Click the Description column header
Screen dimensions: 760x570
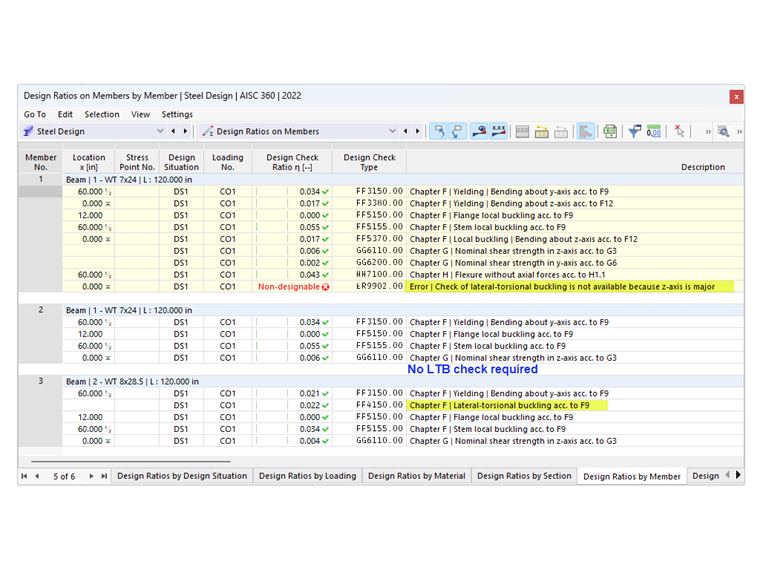575,162
